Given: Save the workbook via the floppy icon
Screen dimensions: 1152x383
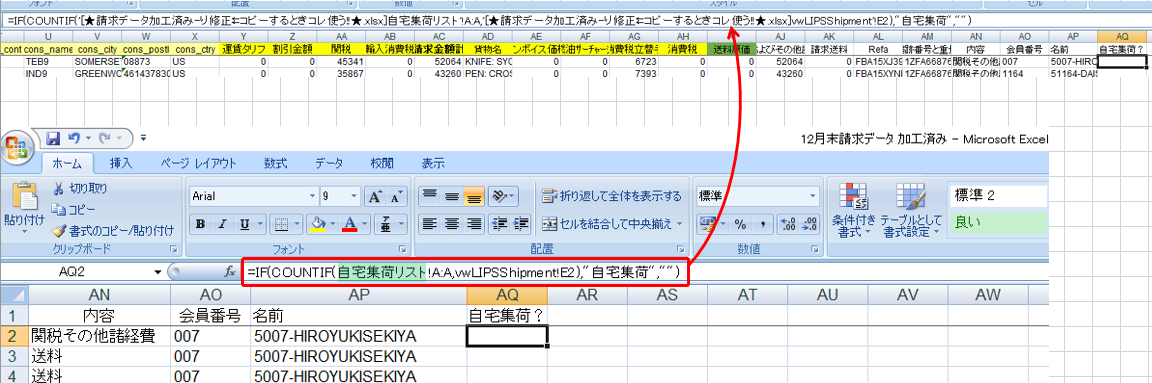Looking at the screenshot, I should [x=52, y=137].
